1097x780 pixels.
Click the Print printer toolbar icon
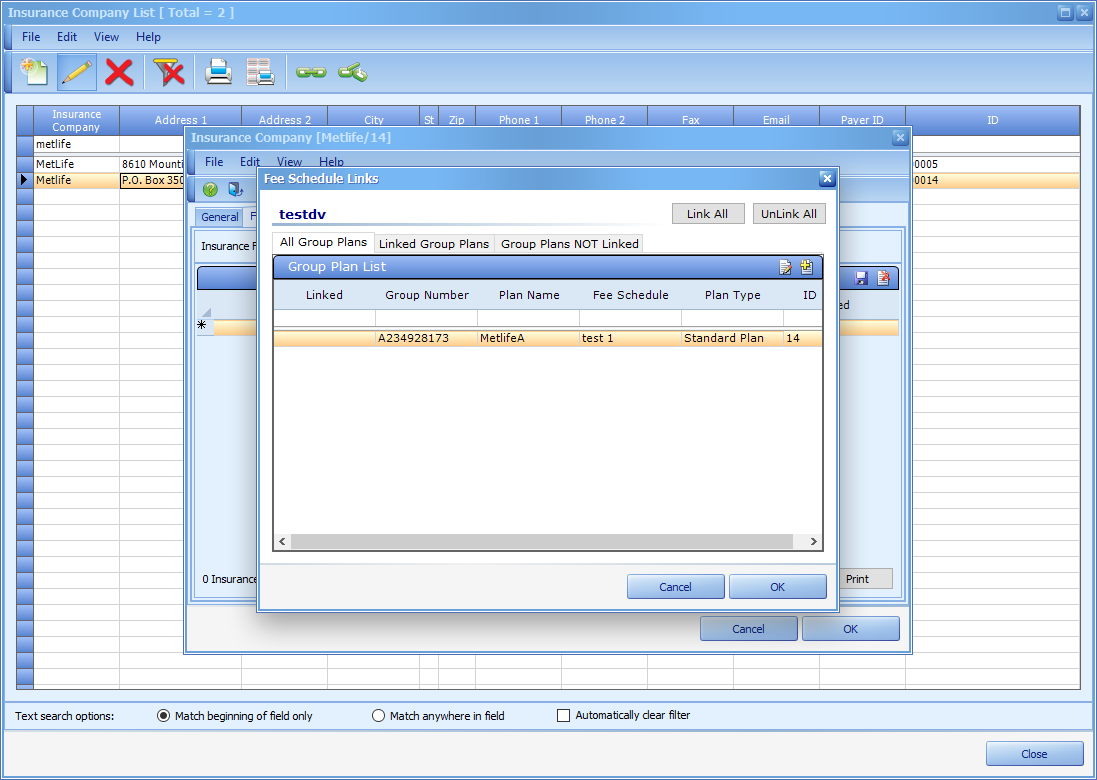[218, 72]
